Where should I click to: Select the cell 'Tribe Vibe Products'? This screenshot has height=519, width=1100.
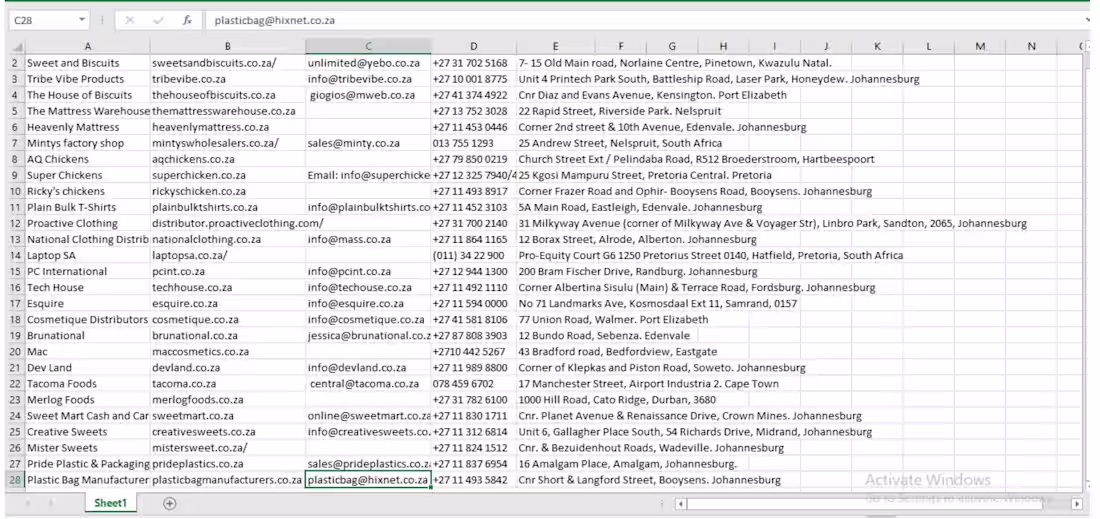pyautogui.click(x=87, y=79)
